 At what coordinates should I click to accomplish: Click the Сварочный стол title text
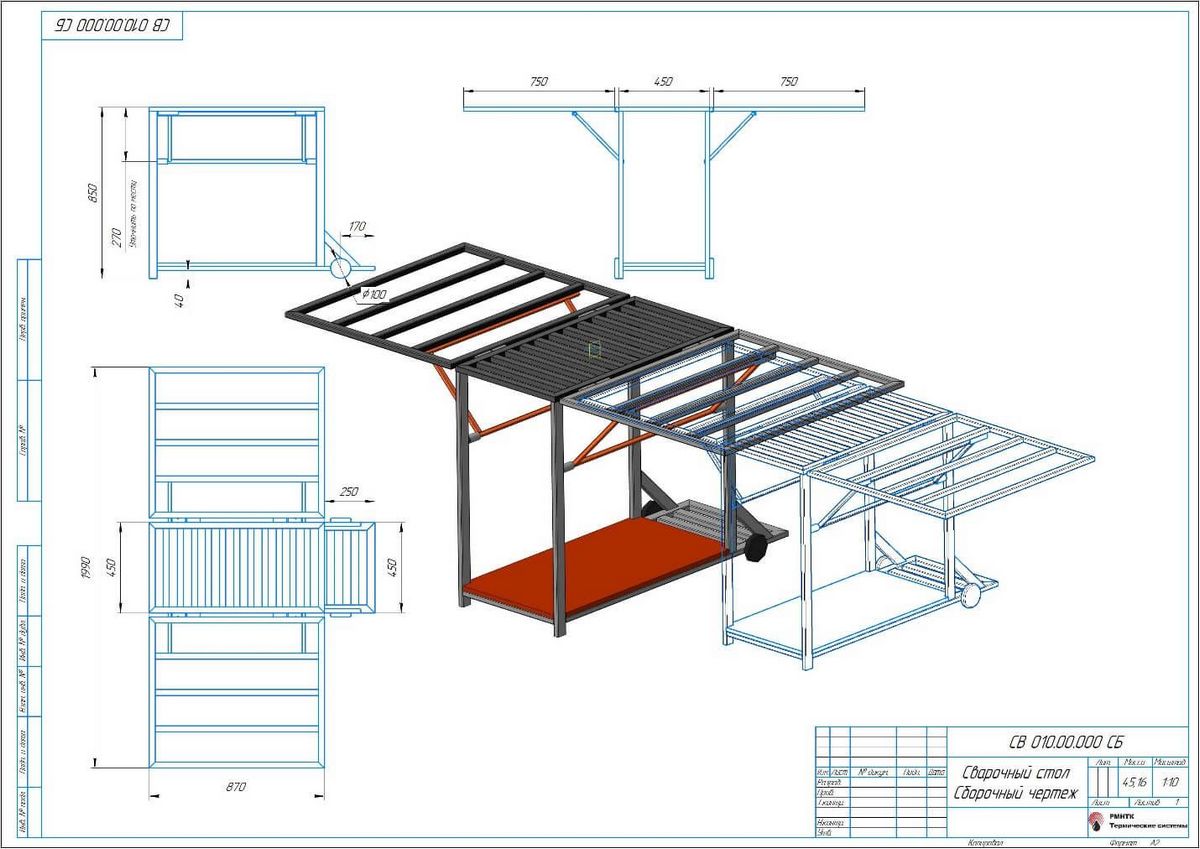coord(1016,774)
